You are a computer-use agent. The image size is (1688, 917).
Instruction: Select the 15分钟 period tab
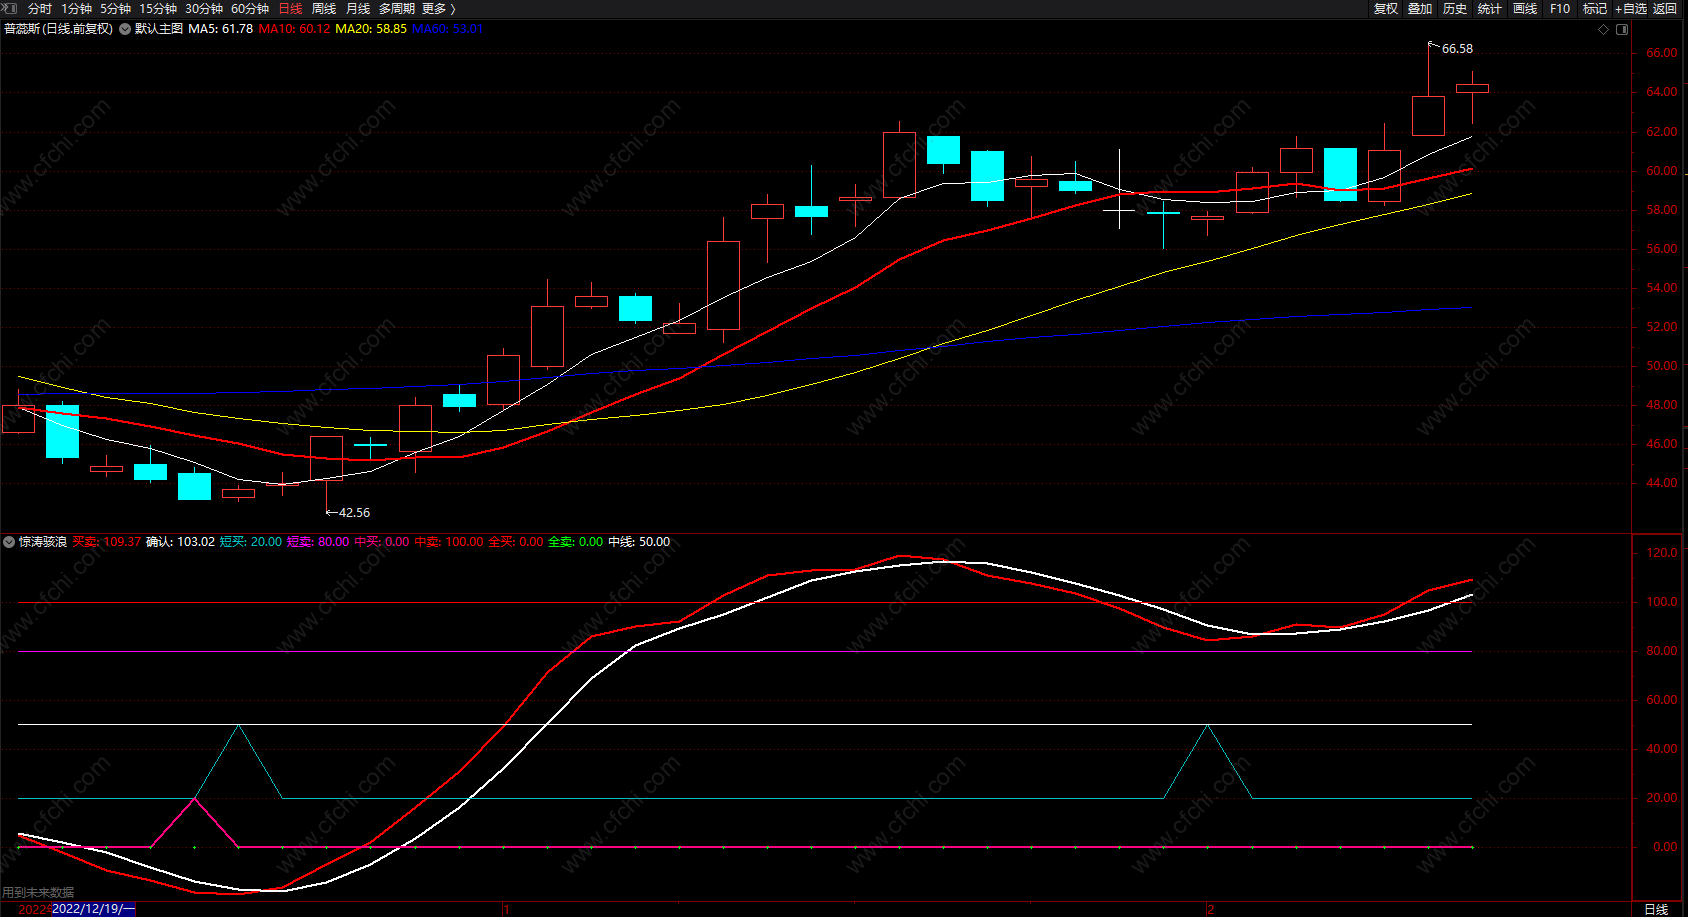pos(158,8)
